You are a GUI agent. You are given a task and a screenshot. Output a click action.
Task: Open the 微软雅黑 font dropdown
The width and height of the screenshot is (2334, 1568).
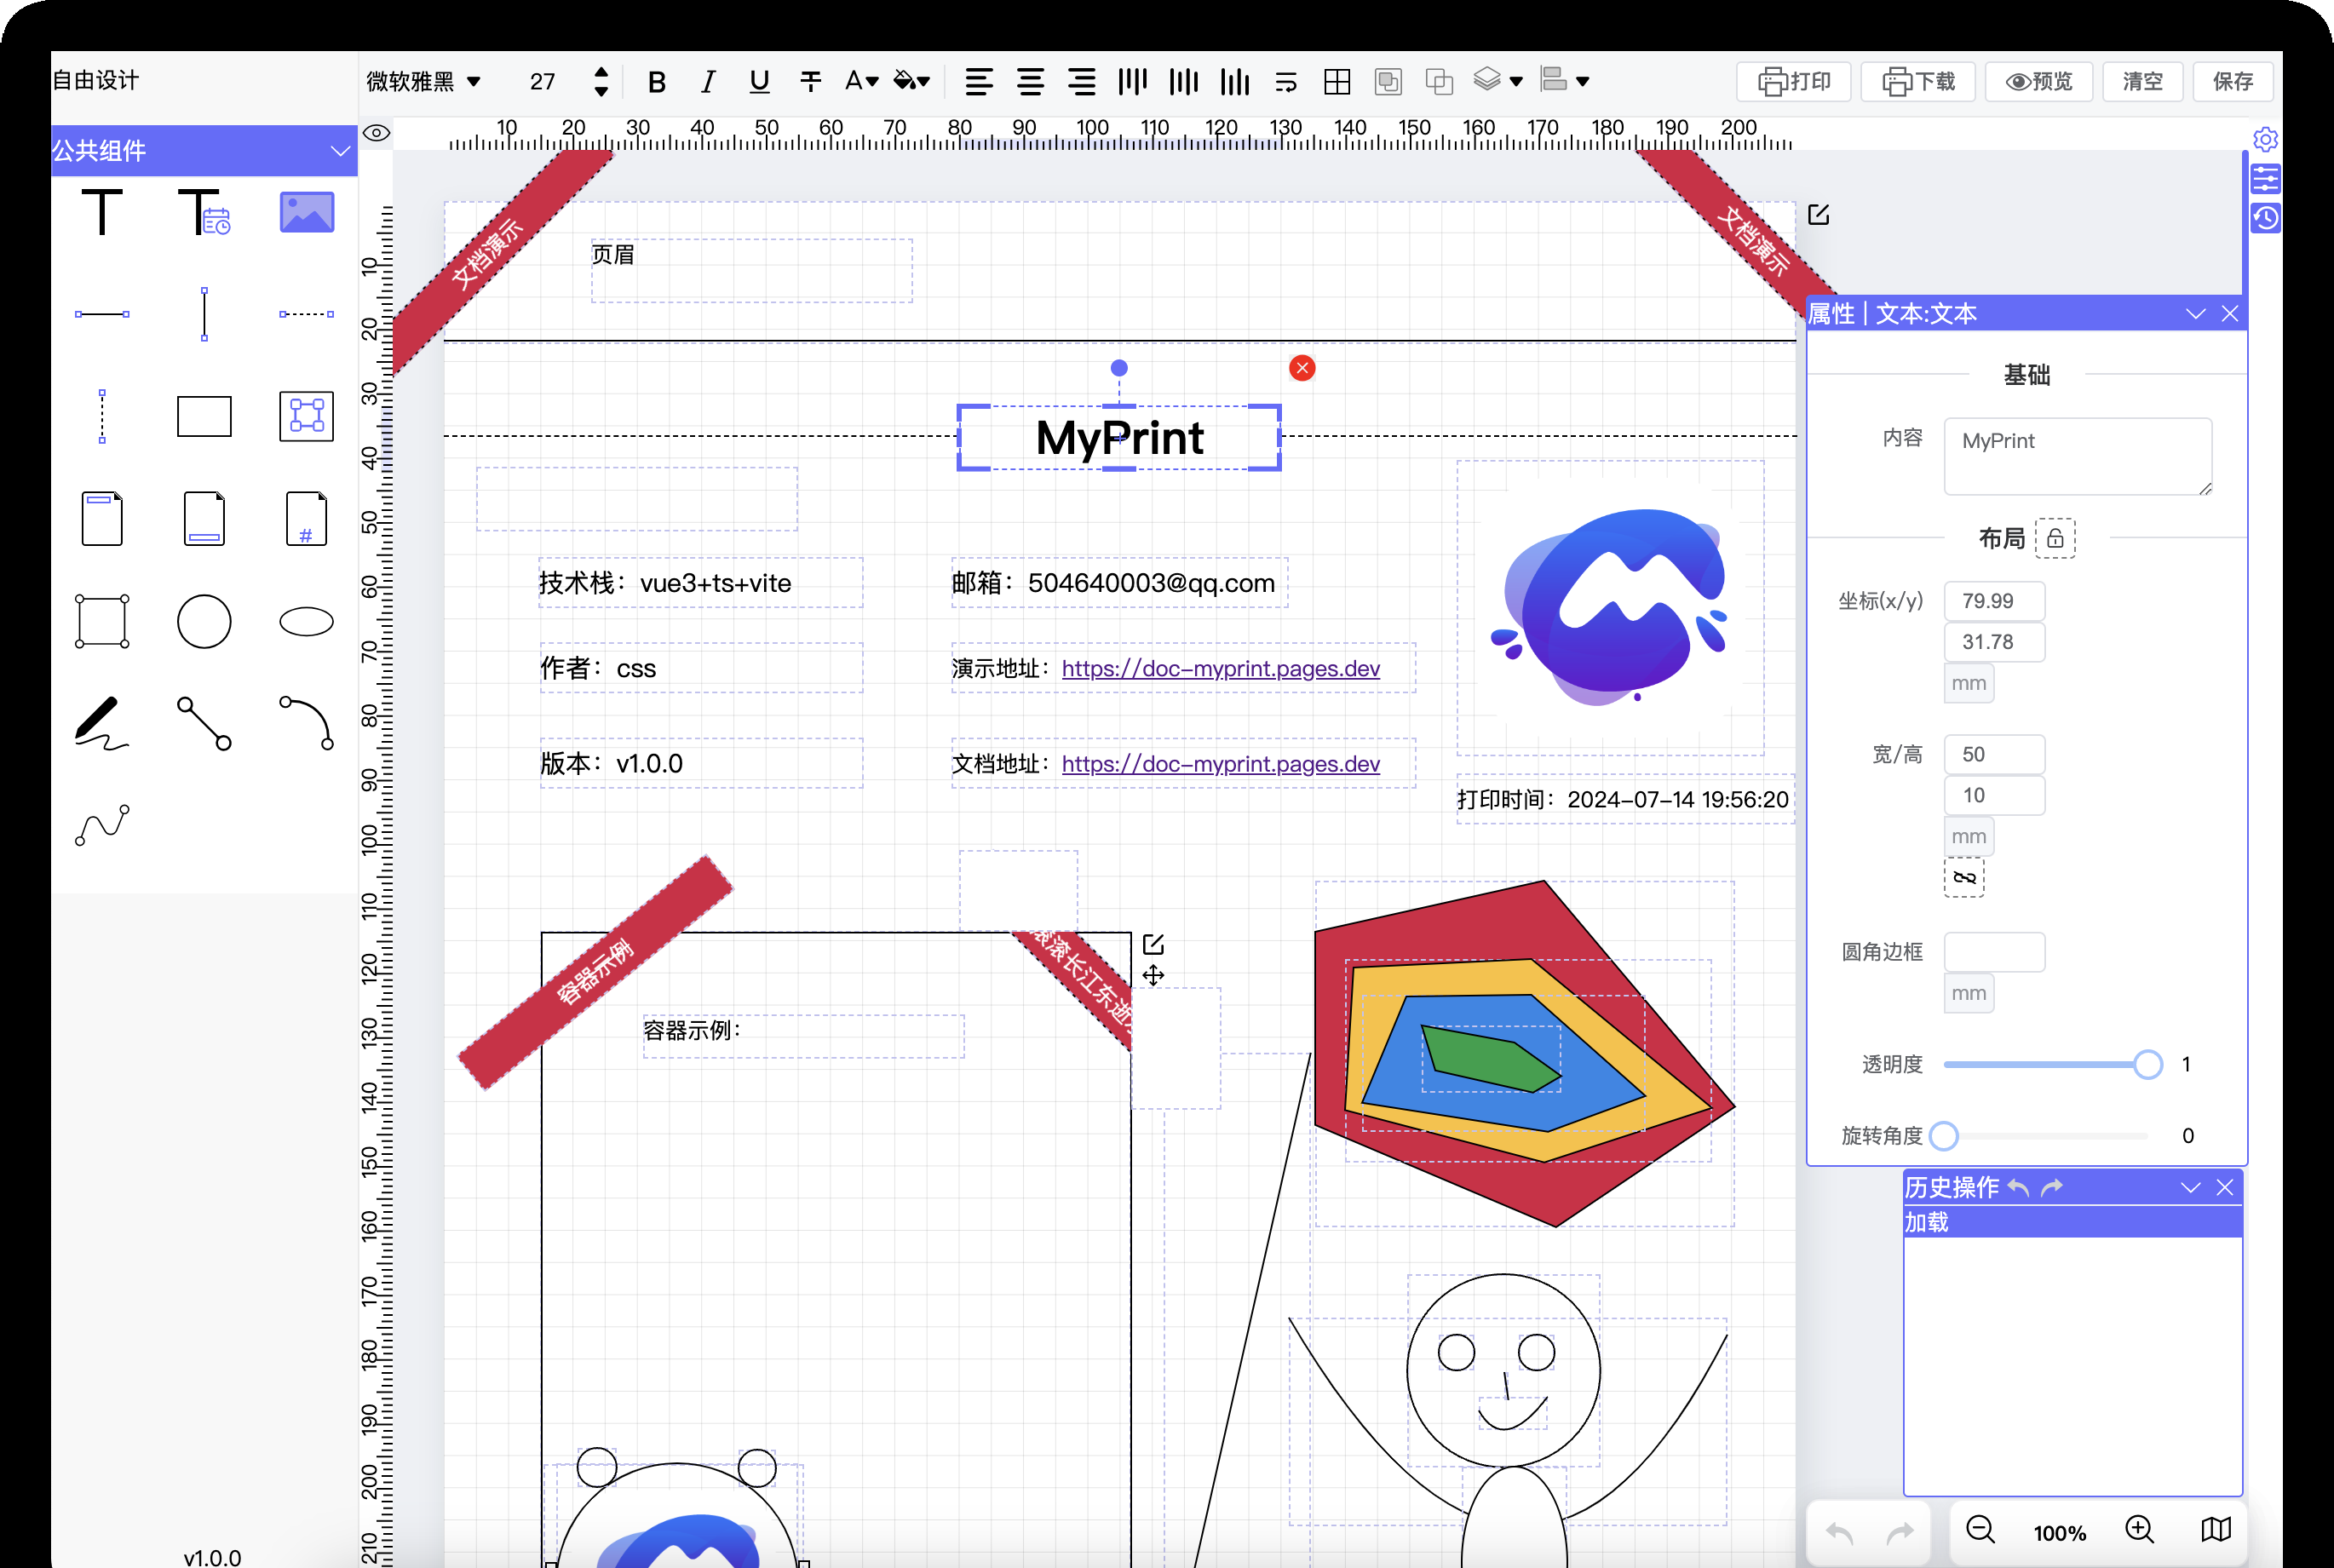(x=424, y=81)
